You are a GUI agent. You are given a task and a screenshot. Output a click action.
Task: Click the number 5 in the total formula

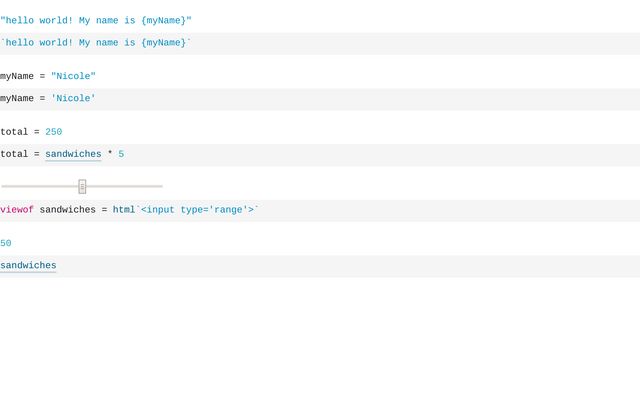pos(121,154)
